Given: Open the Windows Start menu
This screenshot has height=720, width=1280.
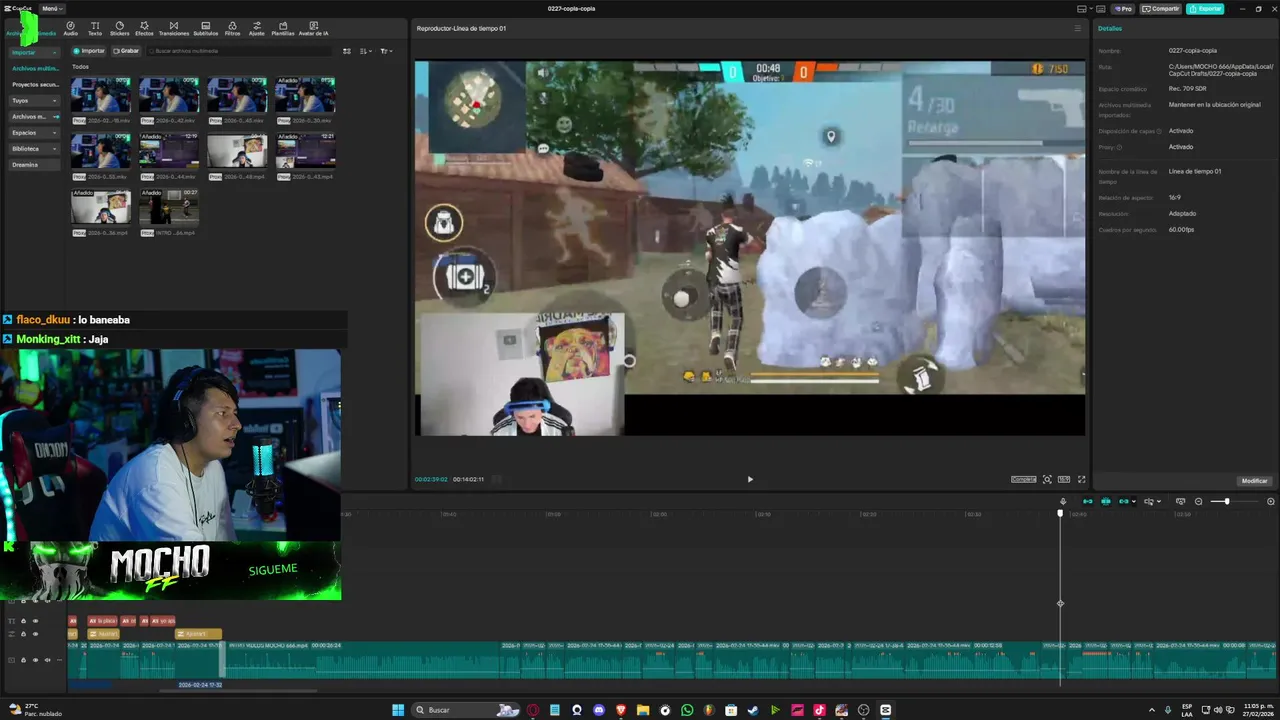Looking at the screenshot, I should tap(398, 710).
